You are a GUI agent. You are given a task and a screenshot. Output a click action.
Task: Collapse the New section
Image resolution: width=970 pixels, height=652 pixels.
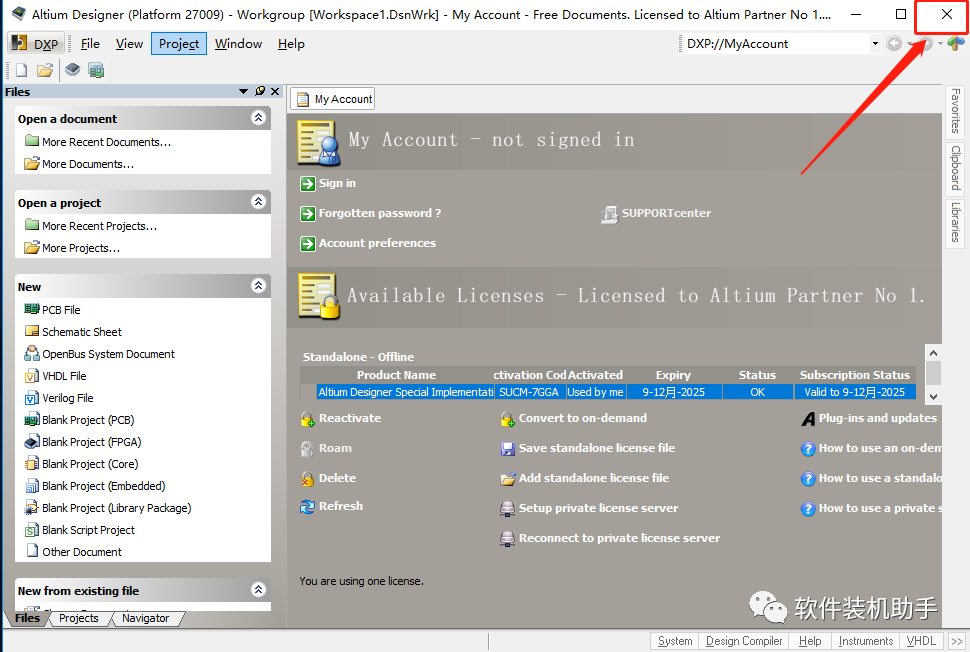click(259, 286)
